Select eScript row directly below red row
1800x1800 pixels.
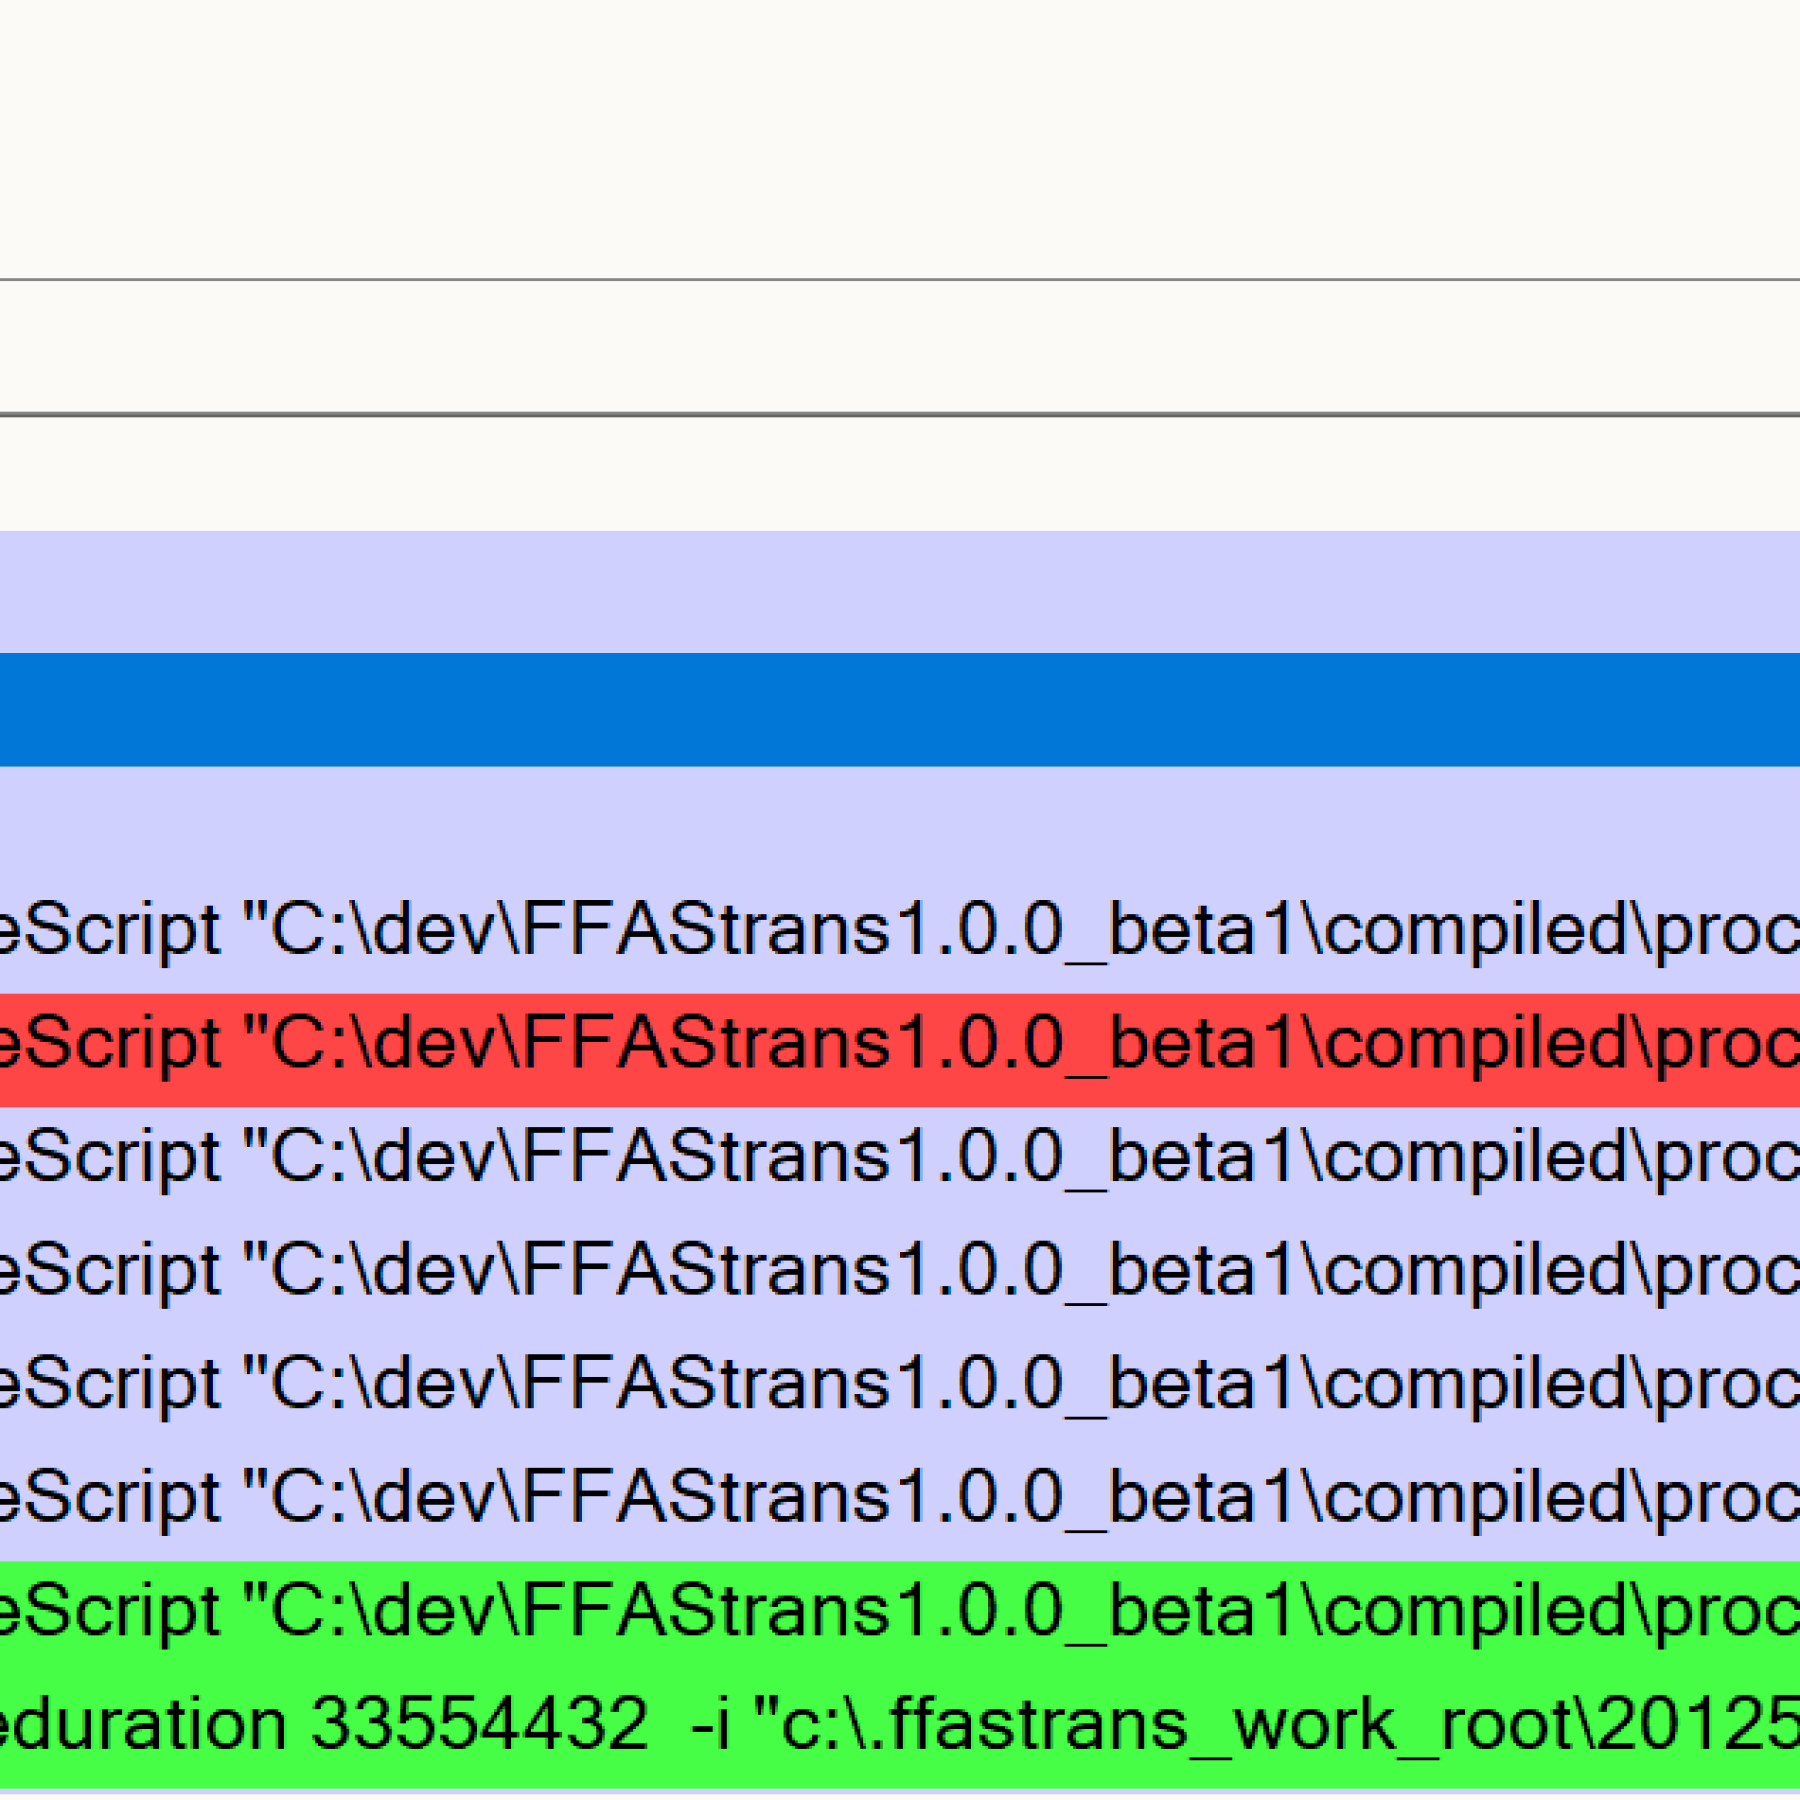(900, 1163)
